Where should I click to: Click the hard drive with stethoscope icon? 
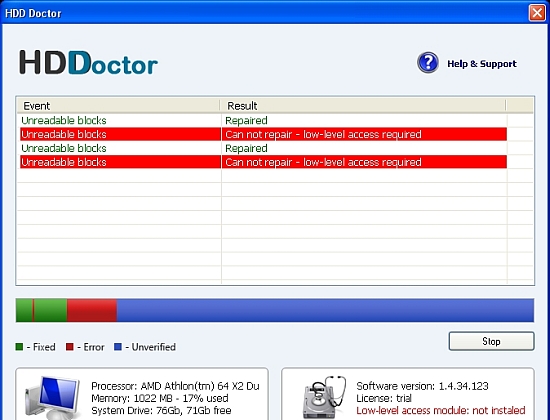324,398
